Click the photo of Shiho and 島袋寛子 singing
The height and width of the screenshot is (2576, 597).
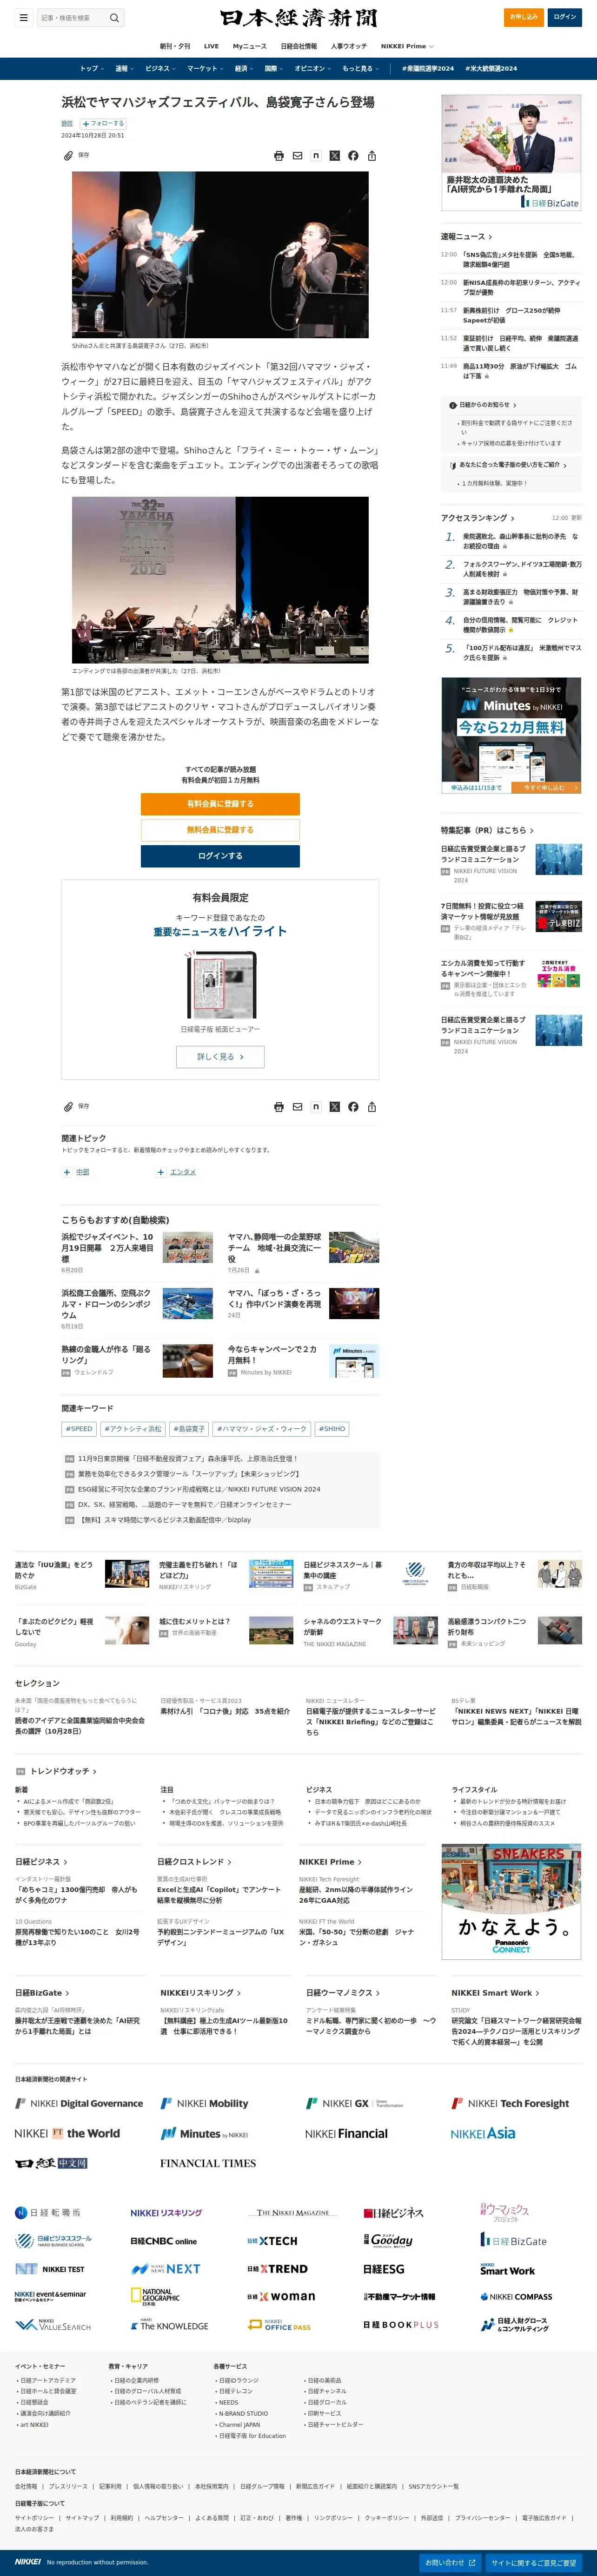pos(220,254)
